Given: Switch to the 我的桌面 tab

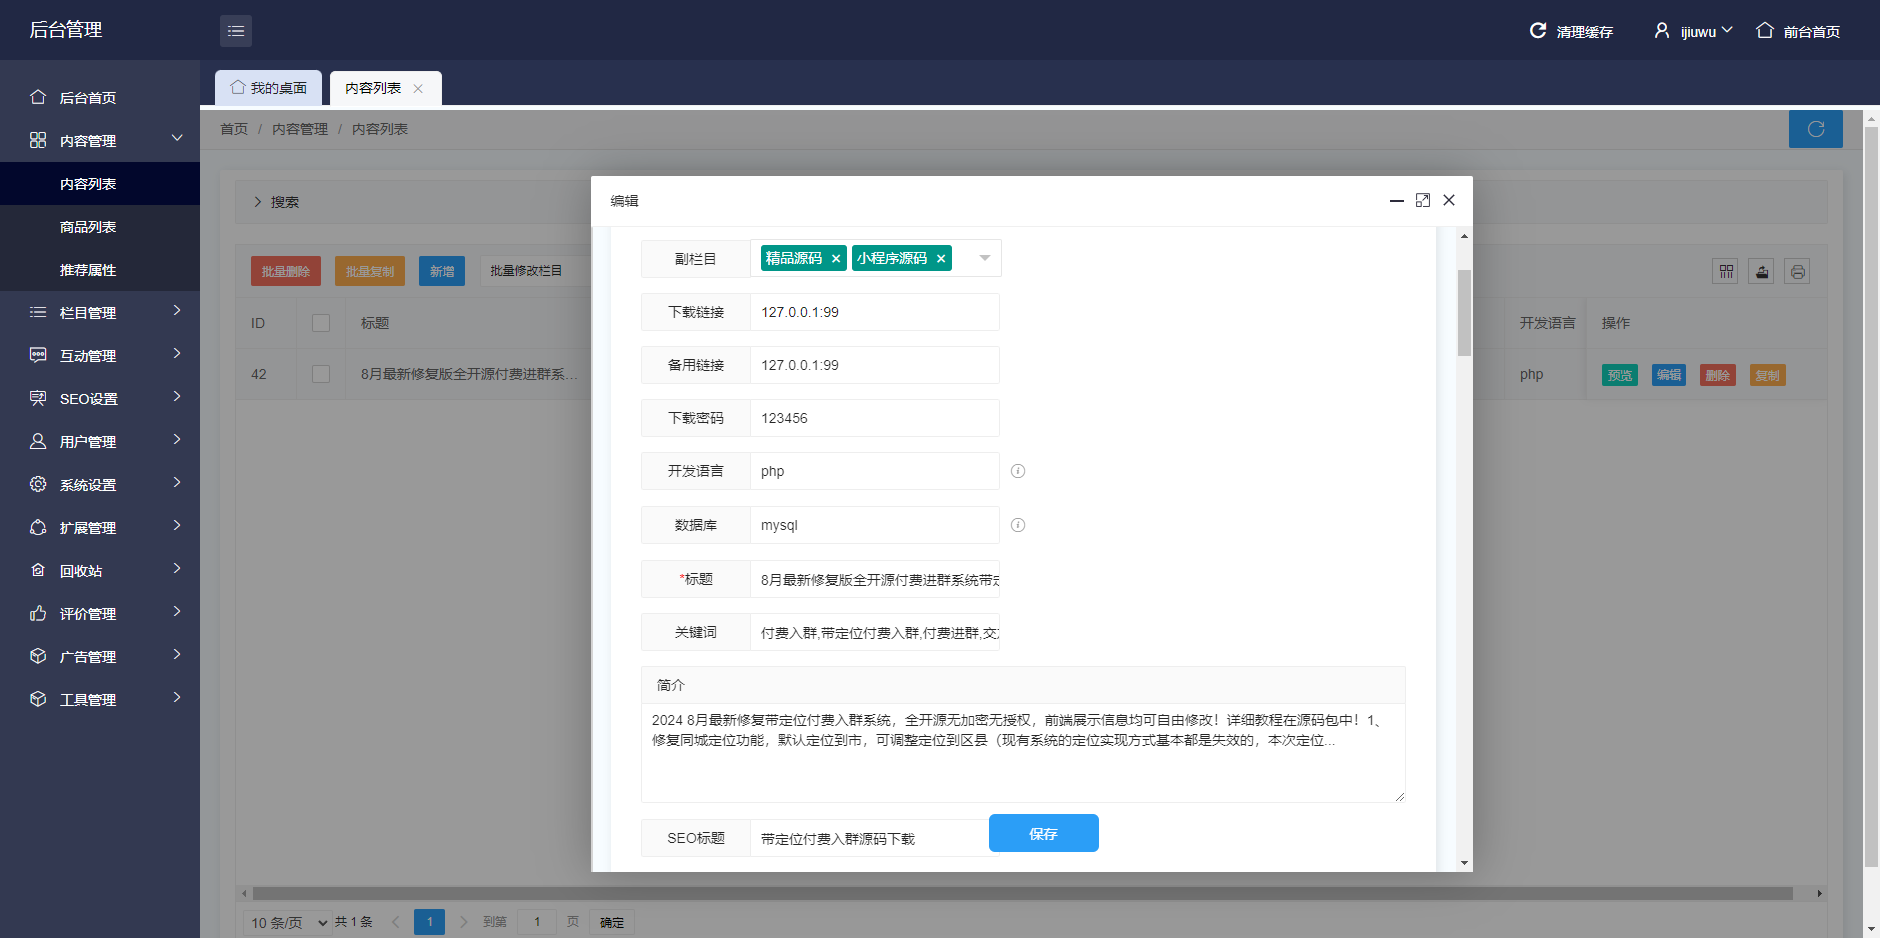Looking at the screenshot, I should click(268, 88).
